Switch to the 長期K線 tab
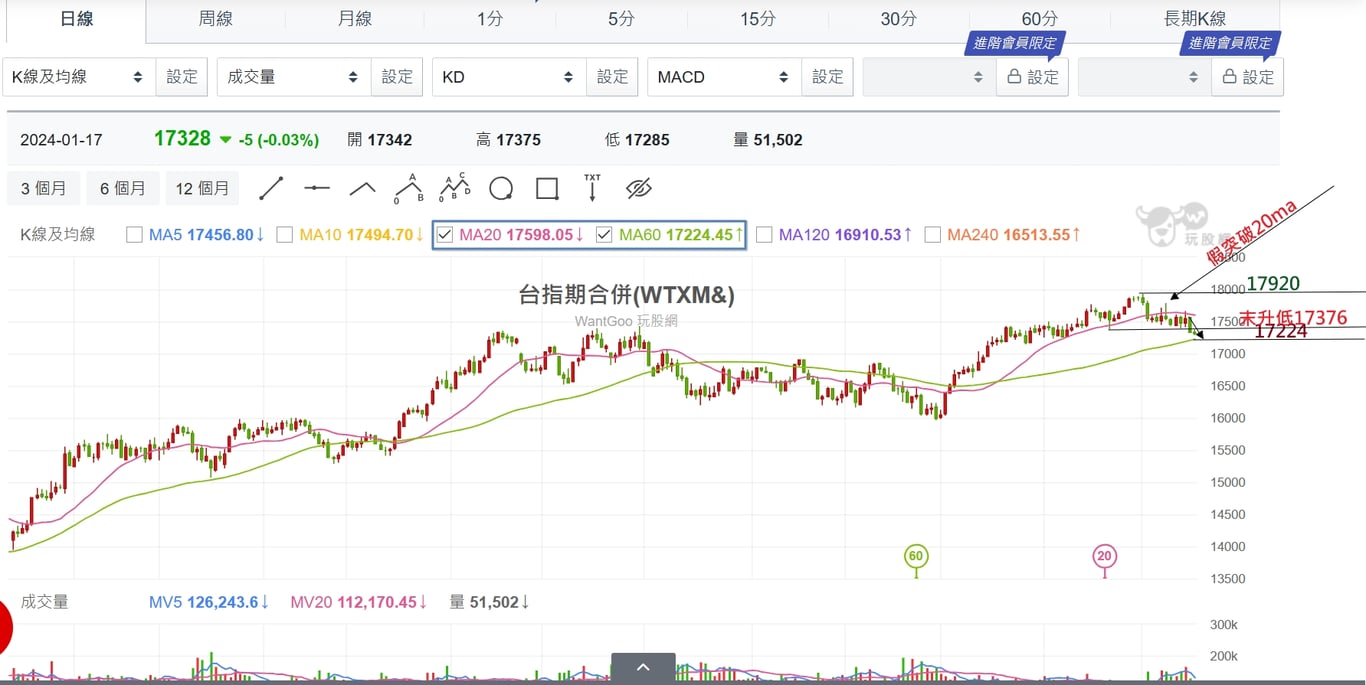 (1195, 19)
